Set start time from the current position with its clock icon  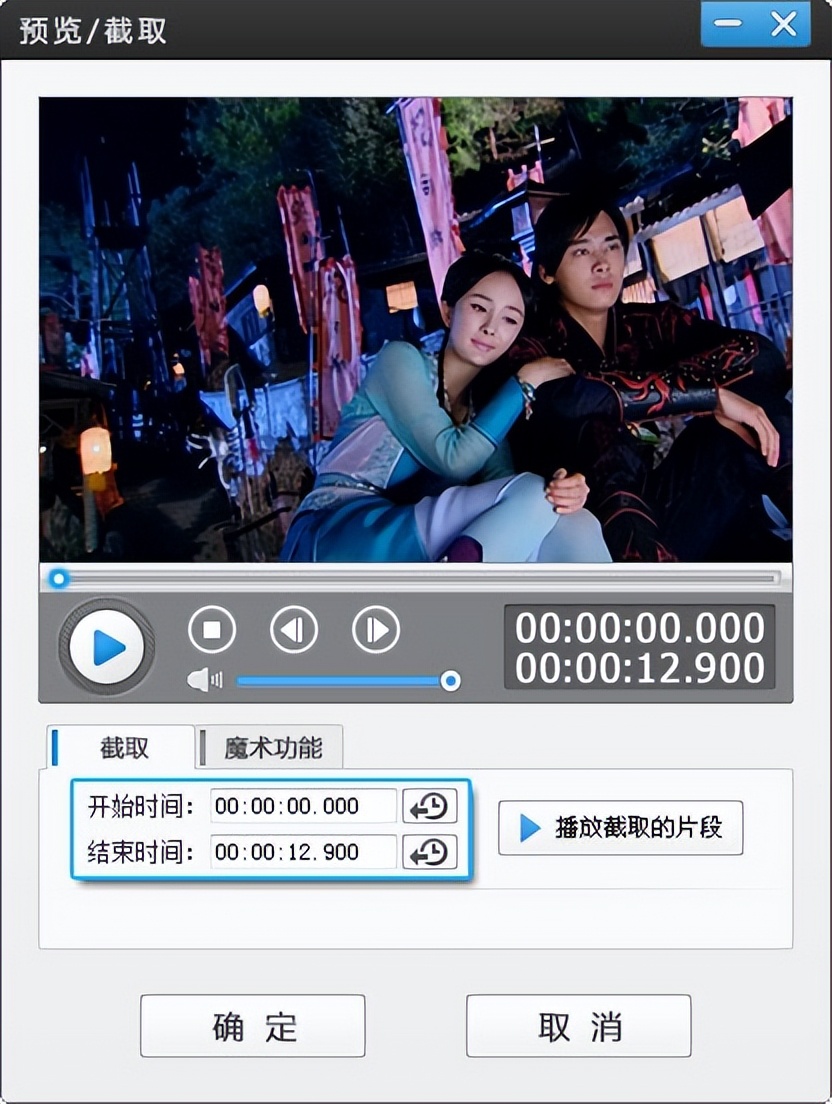(x=429, y=806)
